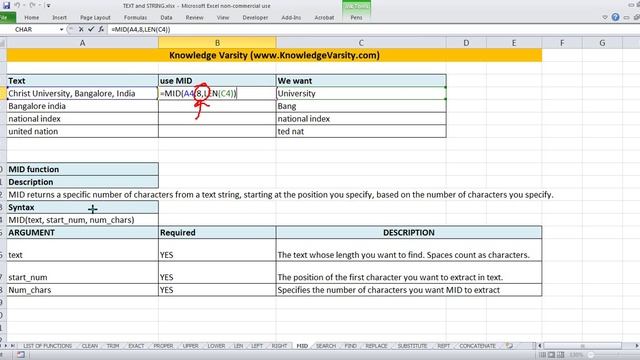Open the Acrobat ribbon tab

pos(324,18)
